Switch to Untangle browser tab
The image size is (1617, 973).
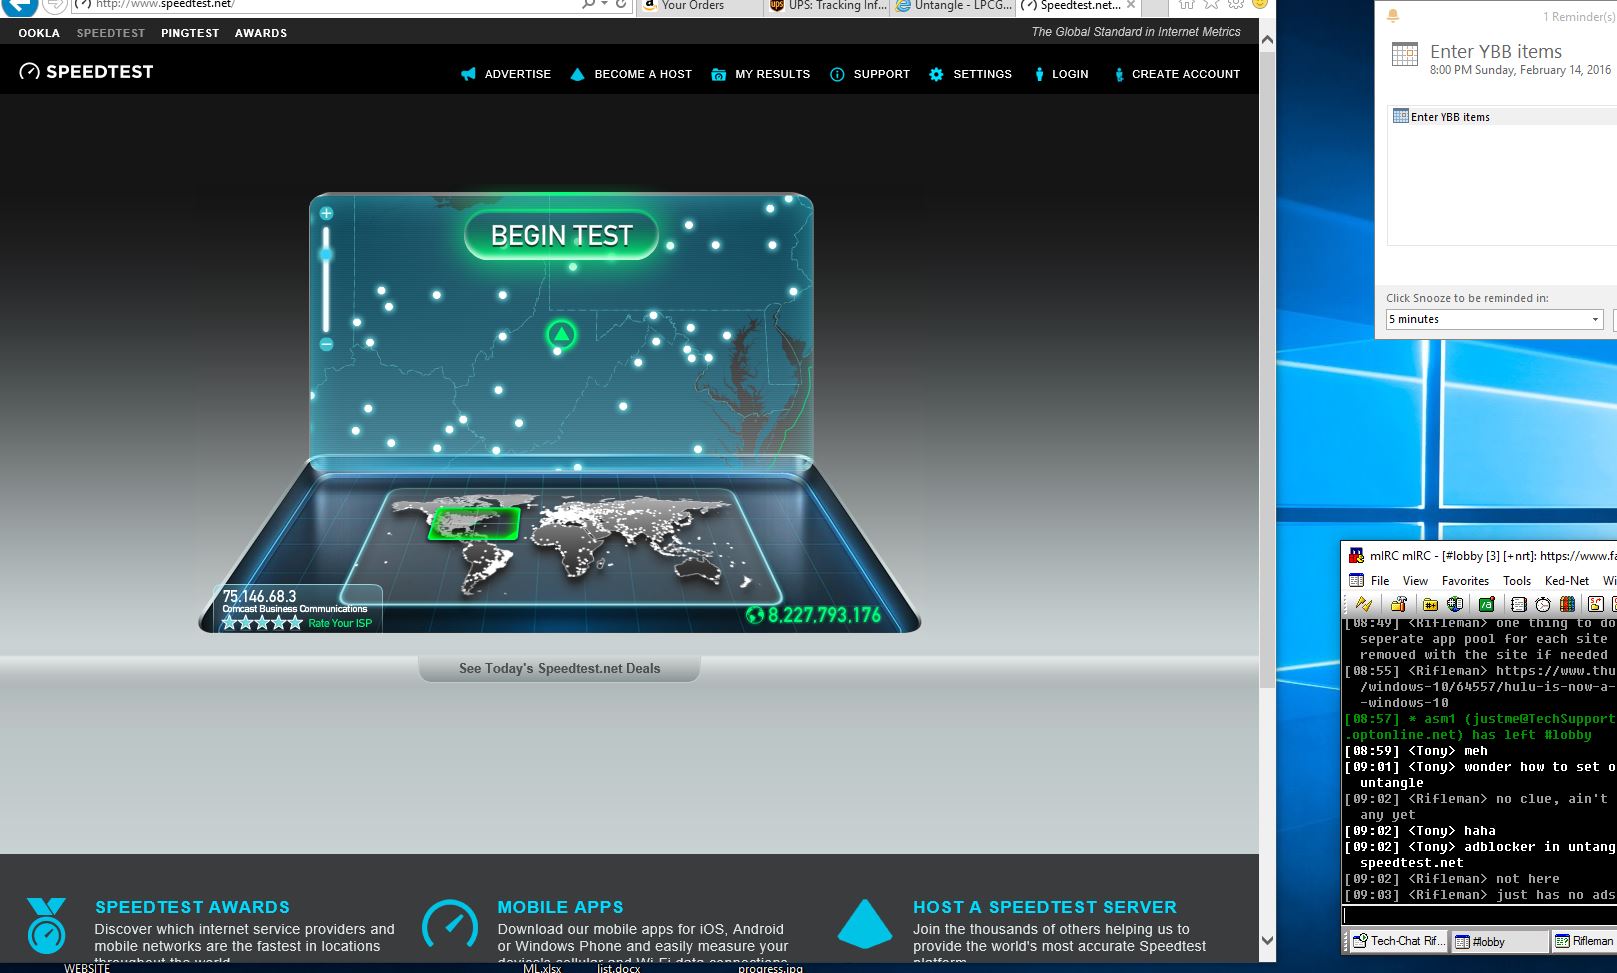[955, 6]
